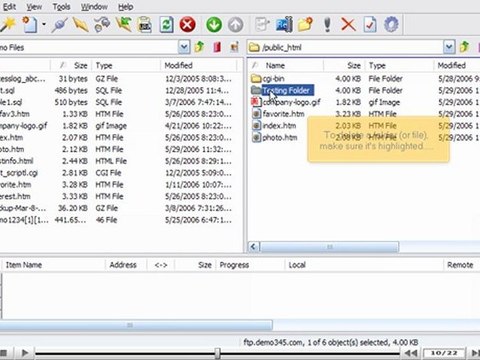Viewport: 480px width, 360px height.
Task: Click the Rename abc toolbar icon
Action: pyautogui.click(x=284, y=25)
